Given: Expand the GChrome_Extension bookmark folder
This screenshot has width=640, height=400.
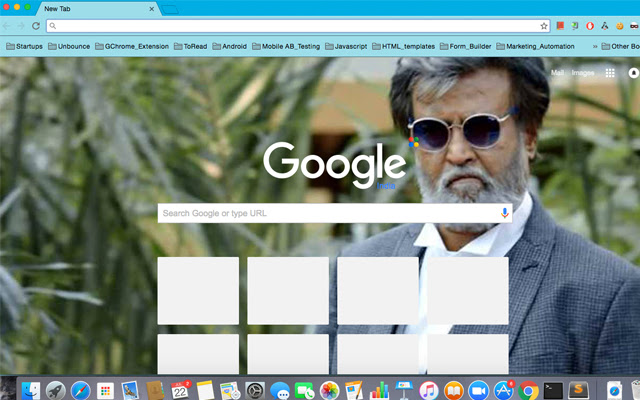Looking at the screenshot, I should click(x=132, y=47).
